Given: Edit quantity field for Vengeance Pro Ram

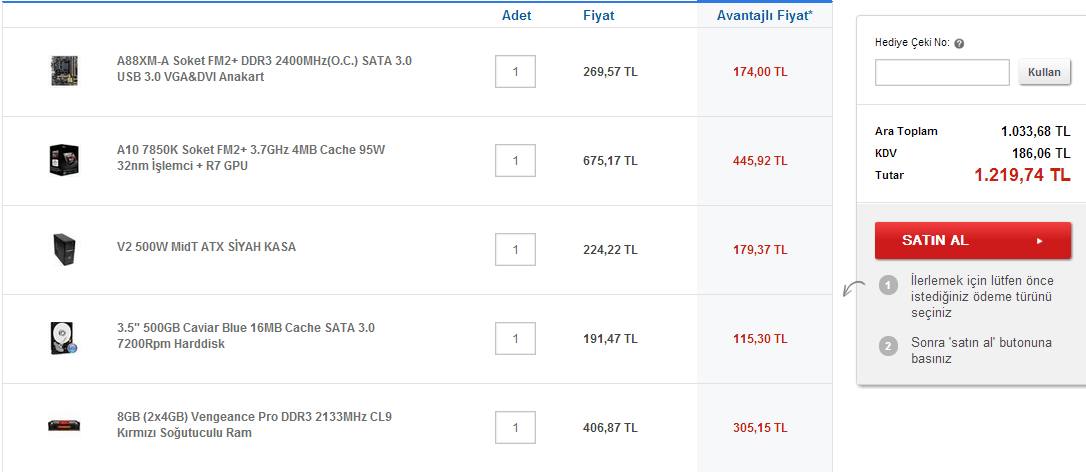Looking at the screenshot, I should (x=515, y=428).
